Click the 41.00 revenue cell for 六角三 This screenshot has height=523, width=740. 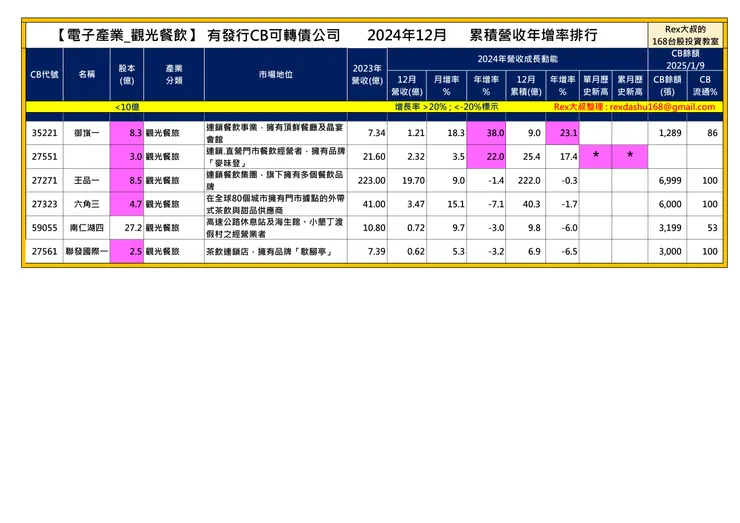(x=367, y=204)
